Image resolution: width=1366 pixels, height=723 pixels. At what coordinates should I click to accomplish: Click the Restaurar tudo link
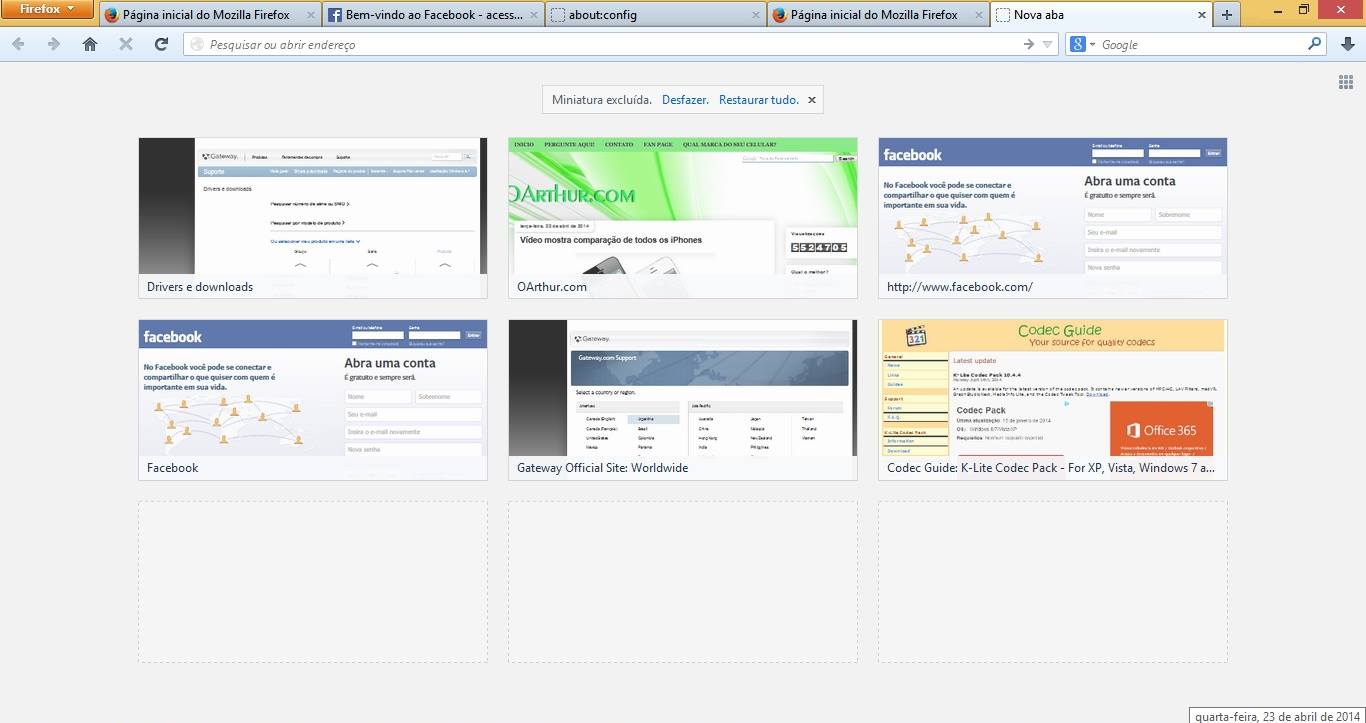tap(759, 100)
